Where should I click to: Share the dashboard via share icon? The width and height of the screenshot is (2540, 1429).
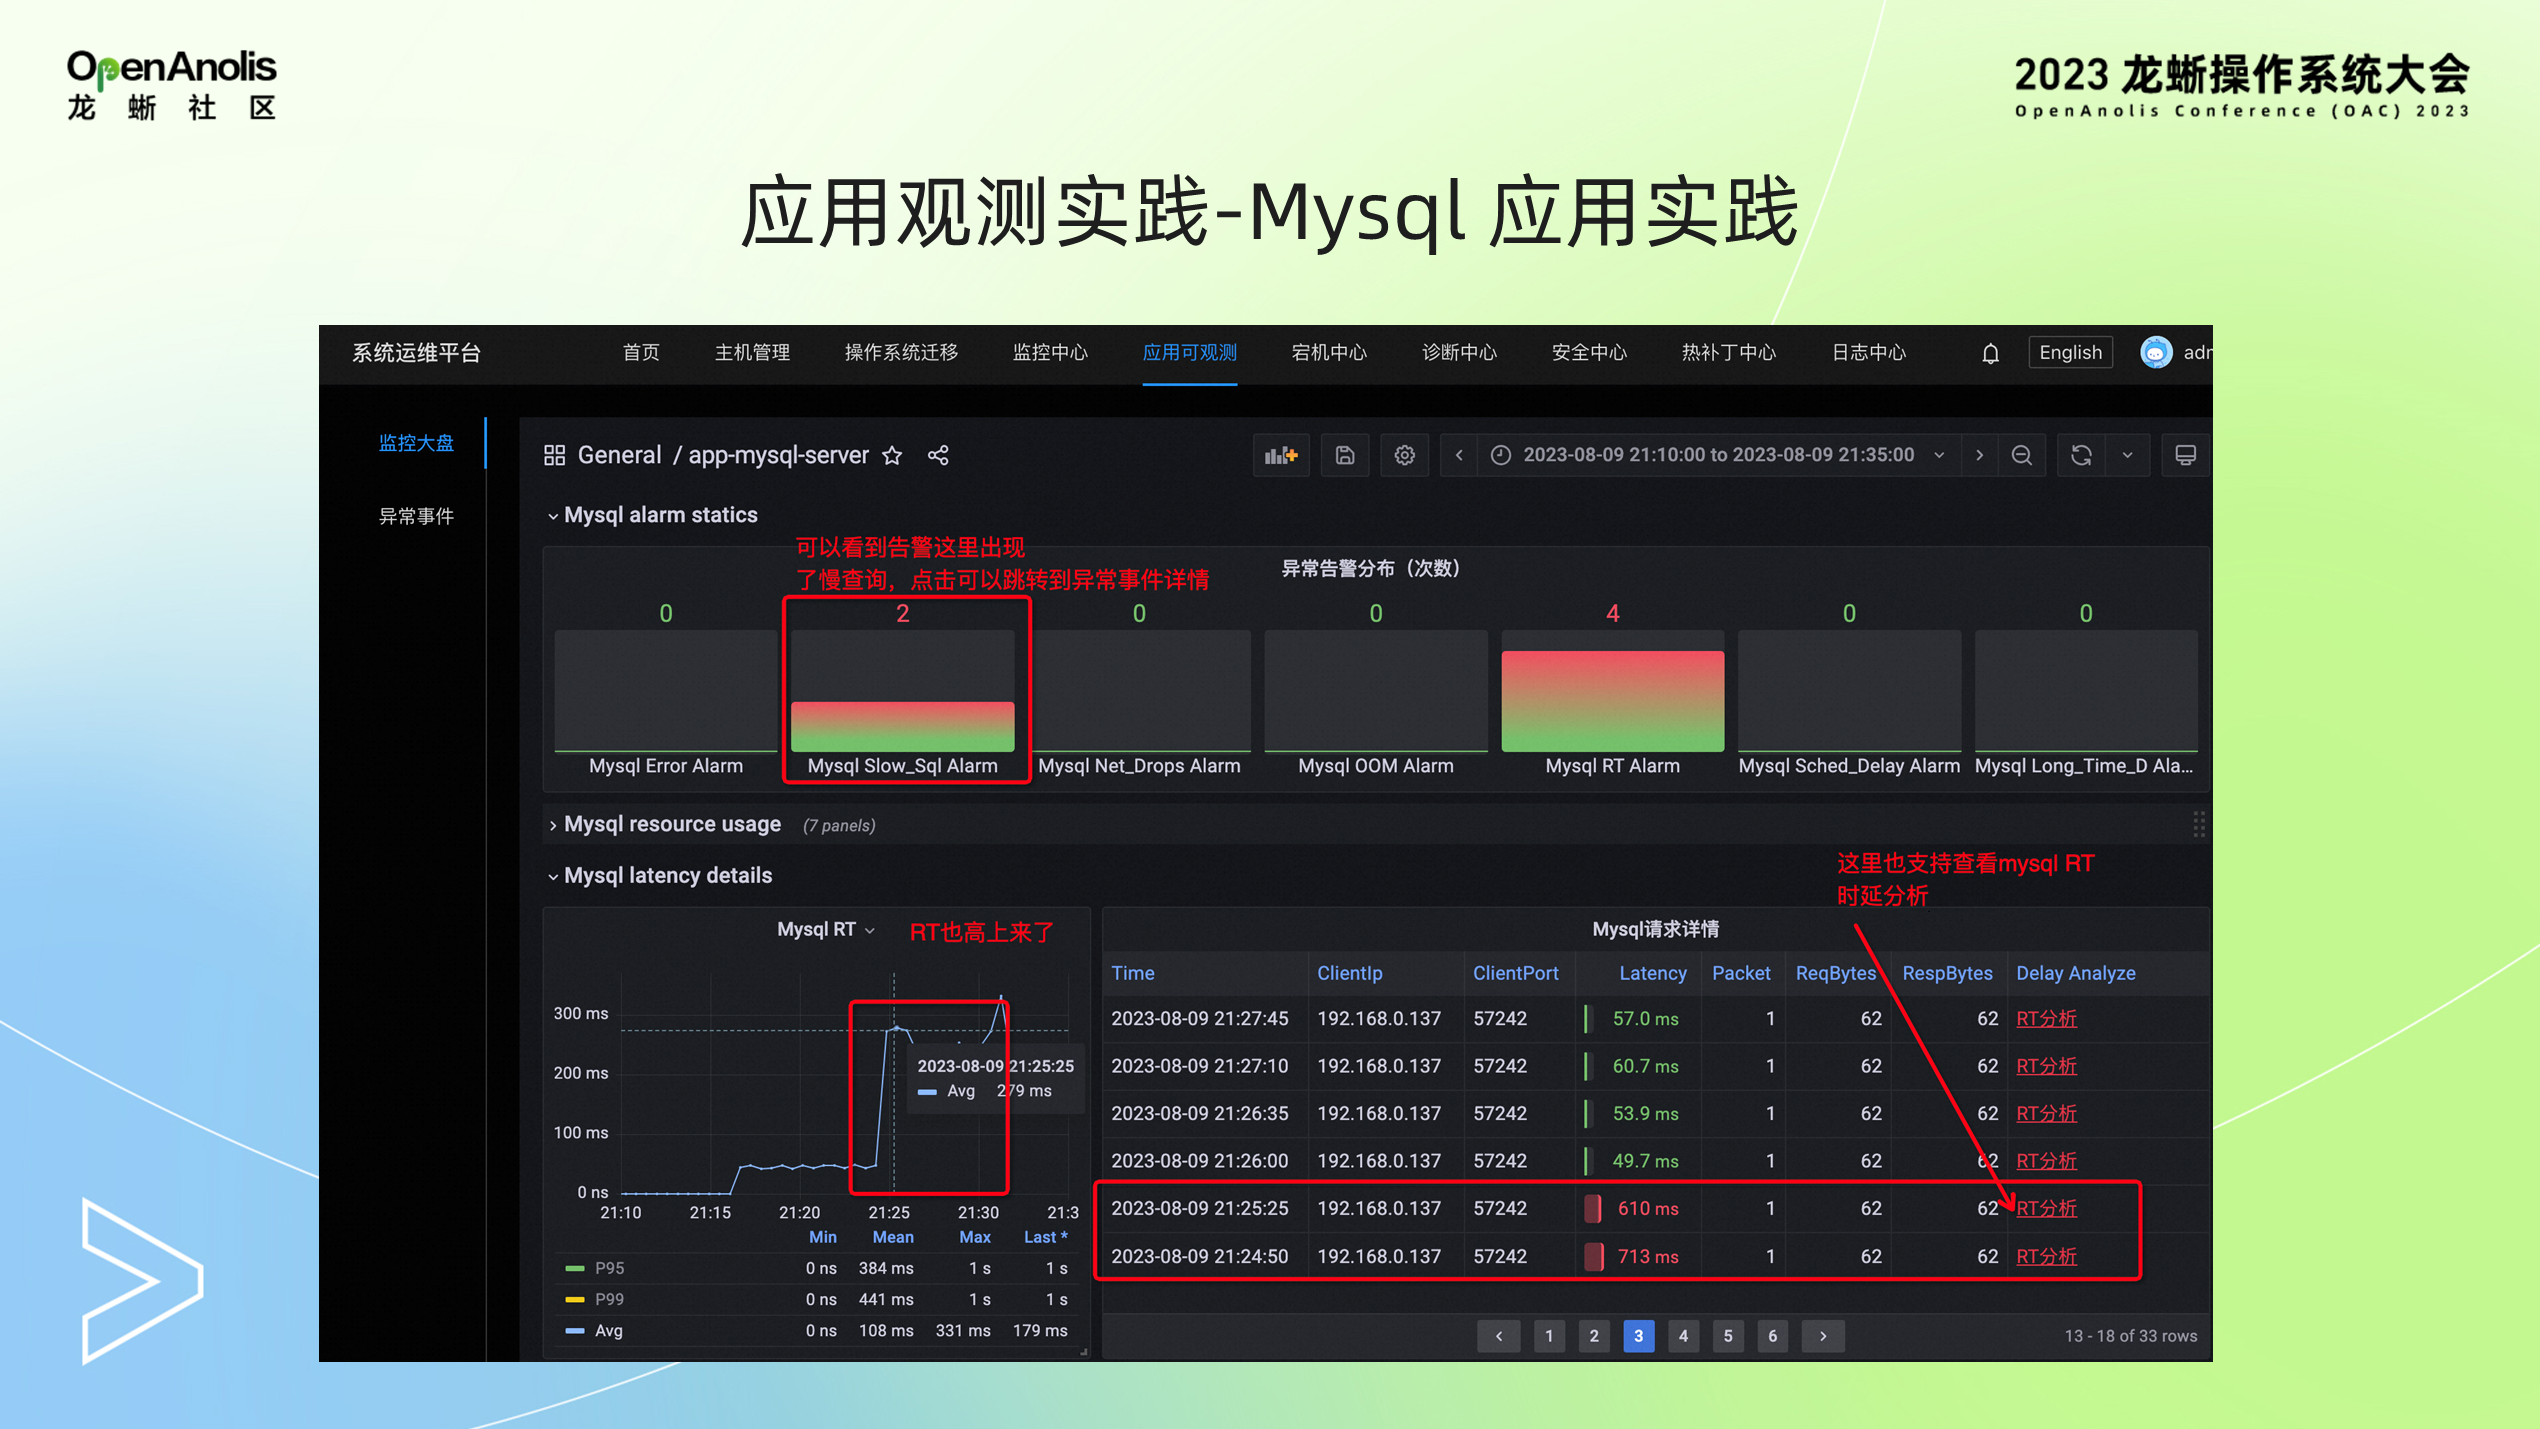pyautogui.click(x=938, y=456)
